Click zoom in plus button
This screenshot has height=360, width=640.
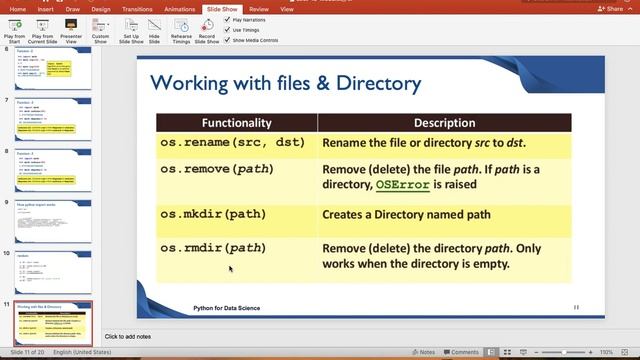[591, 352]
